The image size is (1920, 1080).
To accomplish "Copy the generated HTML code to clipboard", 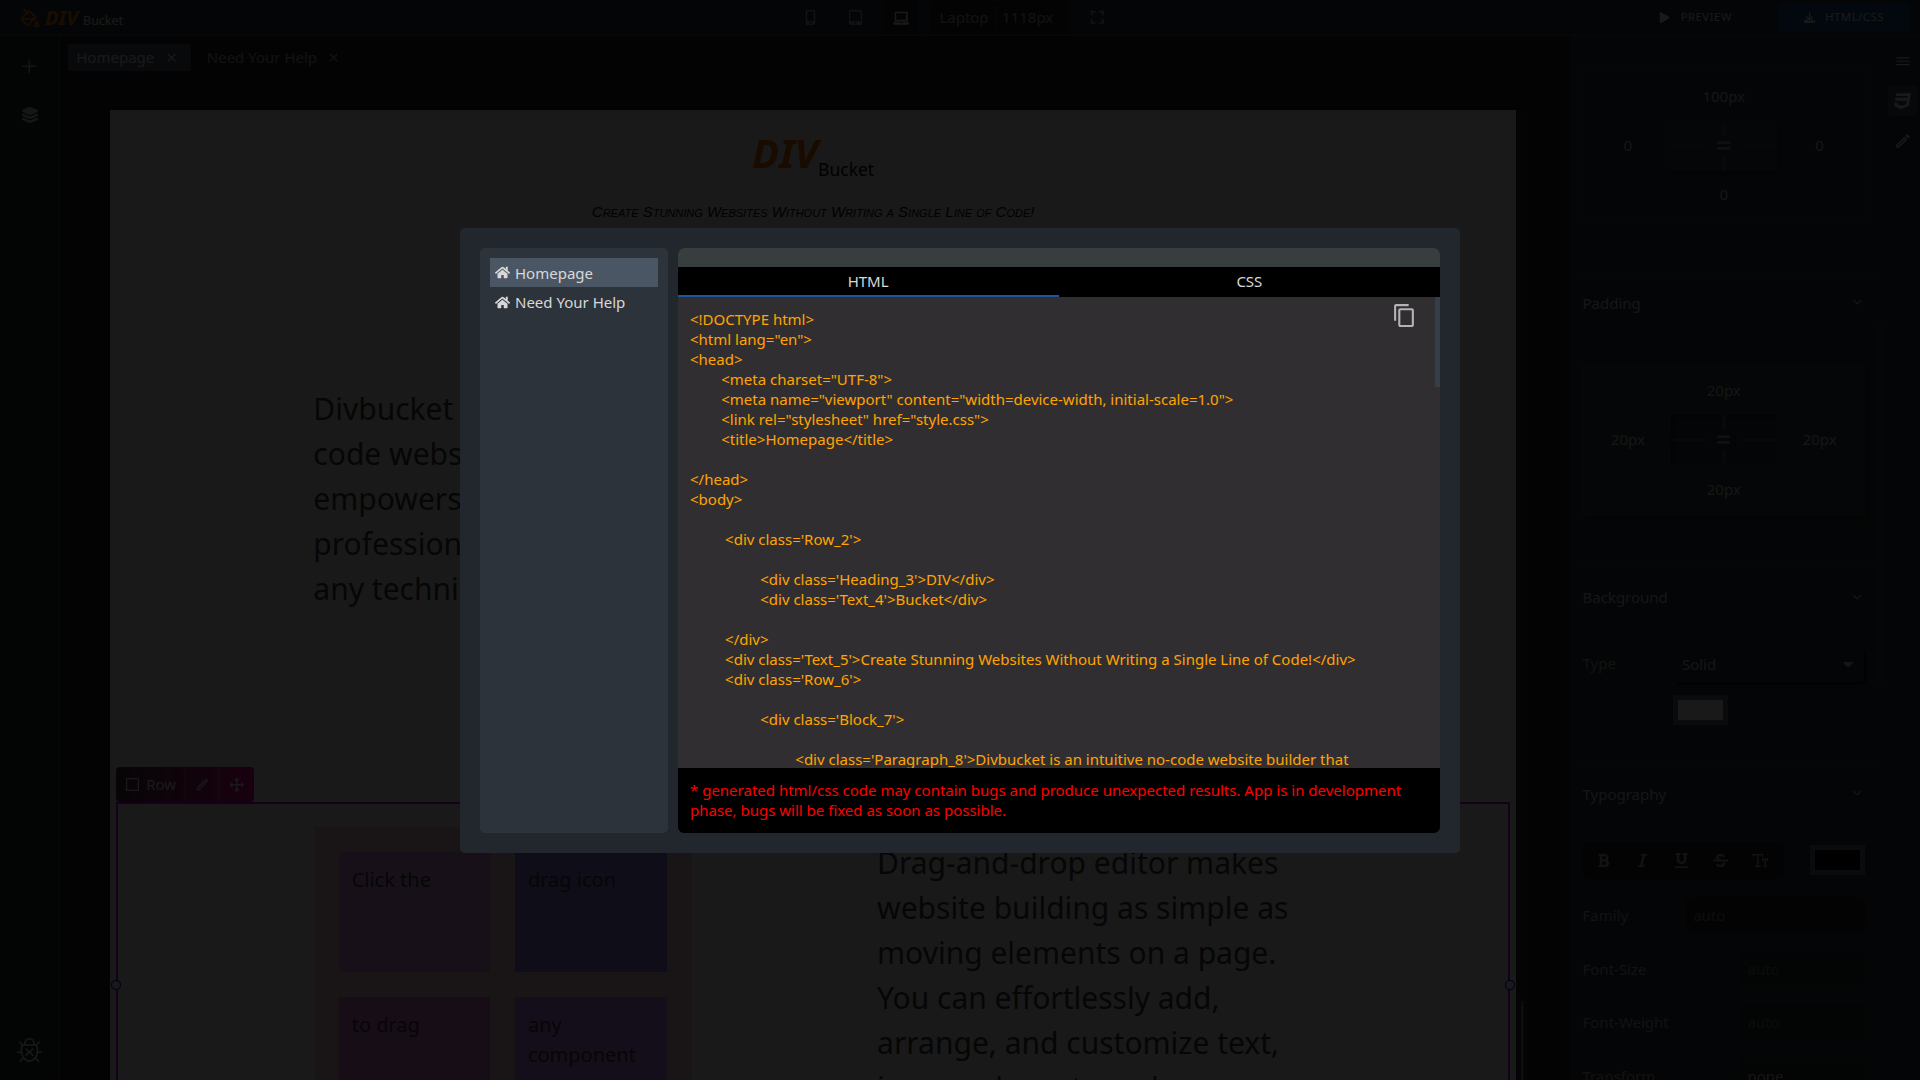I will click(x=1404, y=316).
